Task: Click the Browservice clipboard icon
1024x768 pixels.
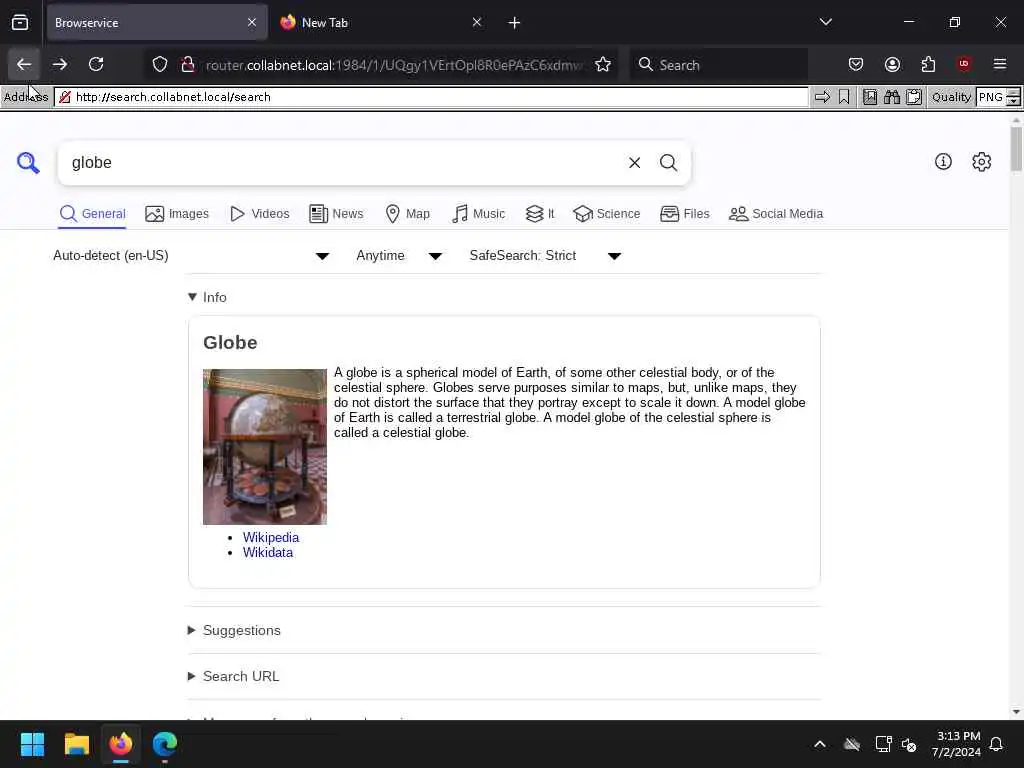Action: click(x=914, y=97)
